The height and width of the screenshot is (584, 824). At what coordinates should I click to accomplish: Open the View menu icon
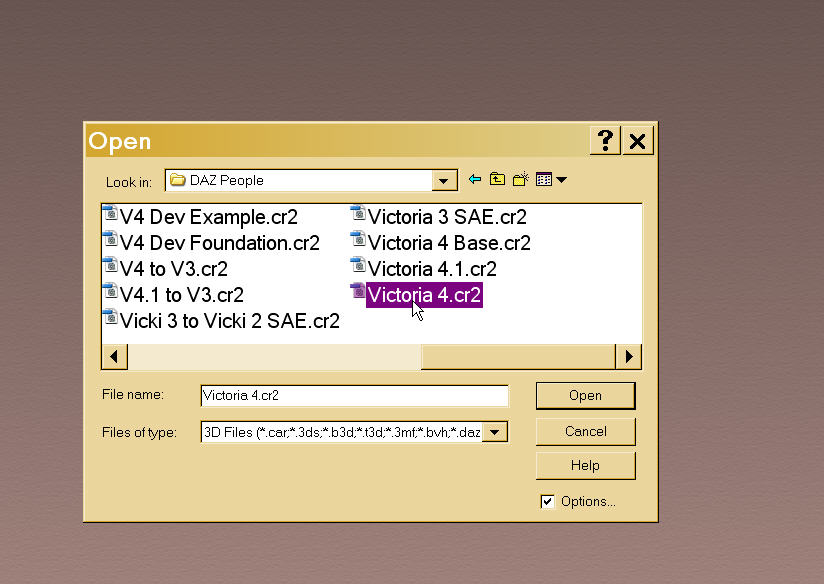(544, 180)
